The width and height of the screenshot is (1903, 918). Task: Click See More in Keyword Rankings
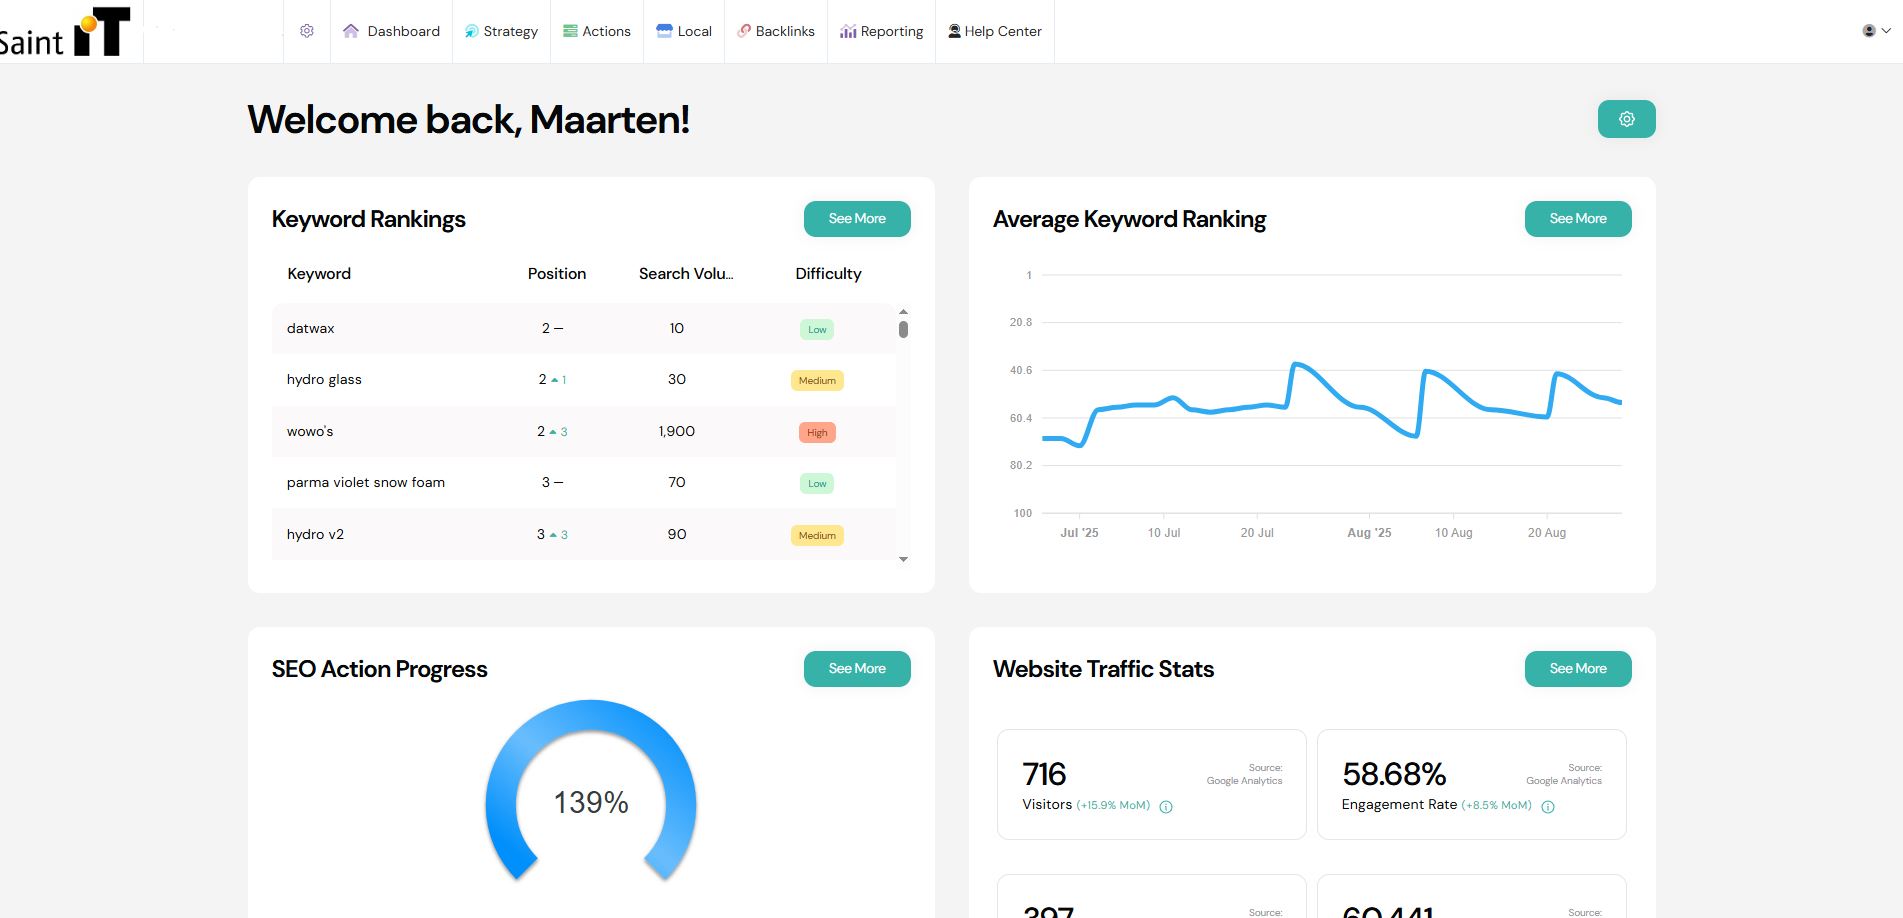[857, 219]
